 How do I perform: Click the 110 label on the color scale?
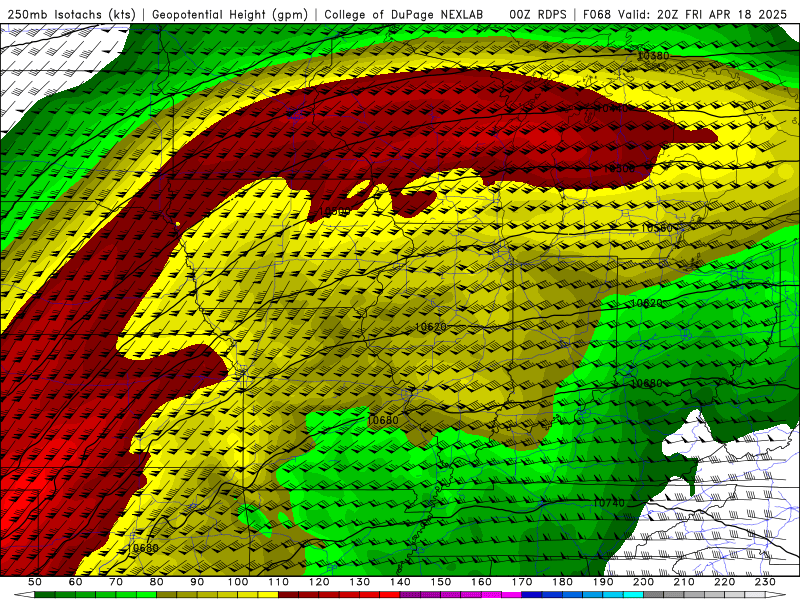279,582
